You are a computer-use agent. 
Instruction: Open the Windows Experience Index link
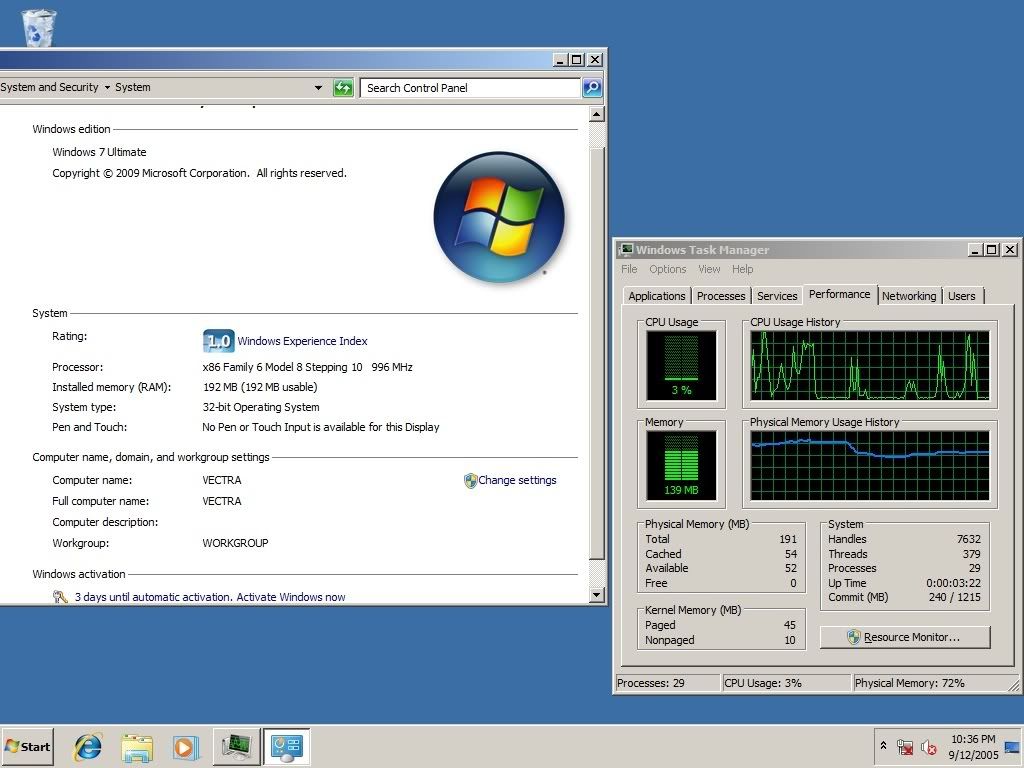[302, 341]
